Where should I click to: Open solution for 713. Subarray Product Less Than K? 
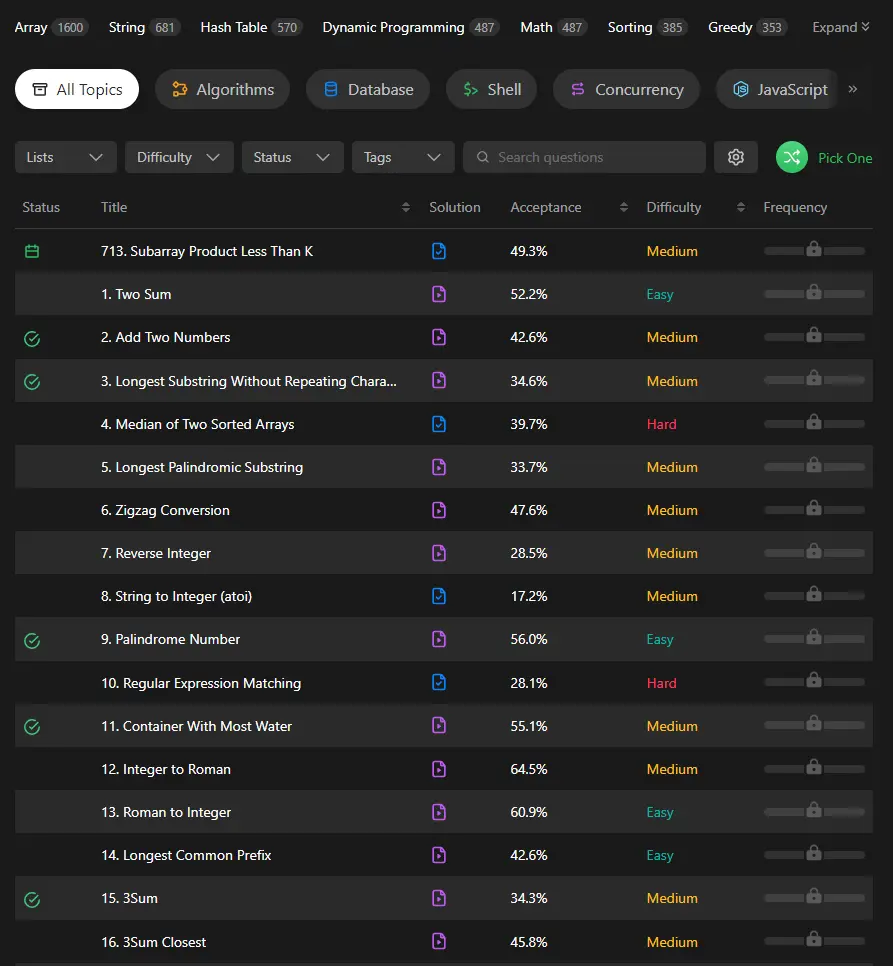tap(438, 251)
